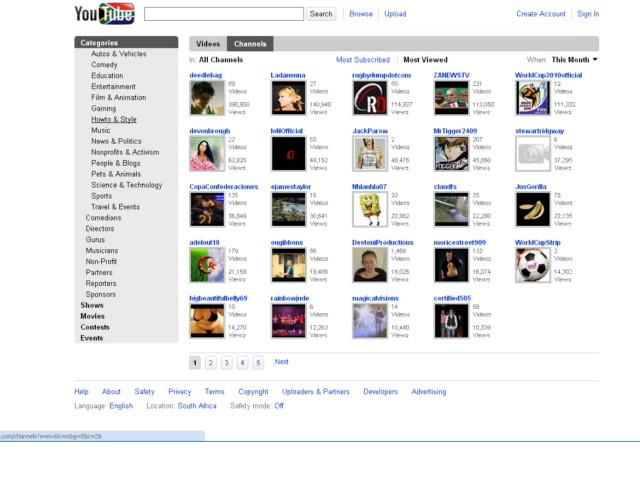This screenshot has width=640, height=480.
Task: Open WorldCupStrip soccer ball thumbnail
Action: click(532, 265)
